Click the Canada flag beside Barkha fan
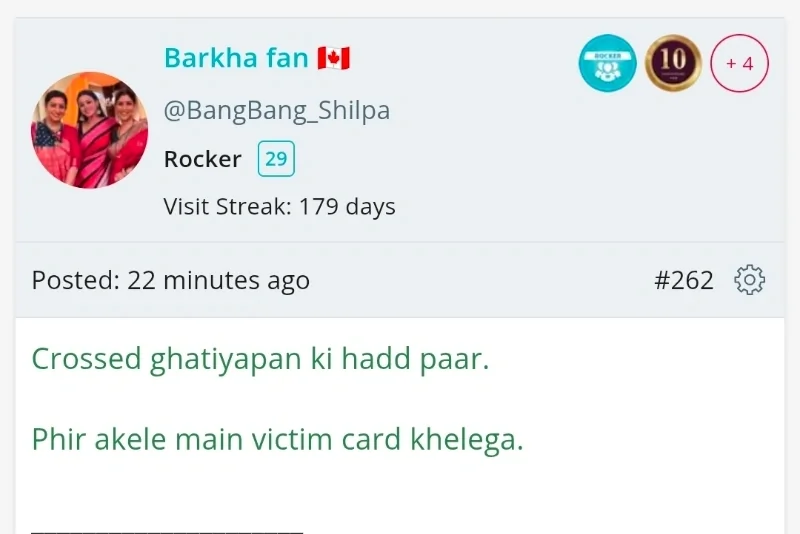 pyautogui.click(x=334, y=58)
